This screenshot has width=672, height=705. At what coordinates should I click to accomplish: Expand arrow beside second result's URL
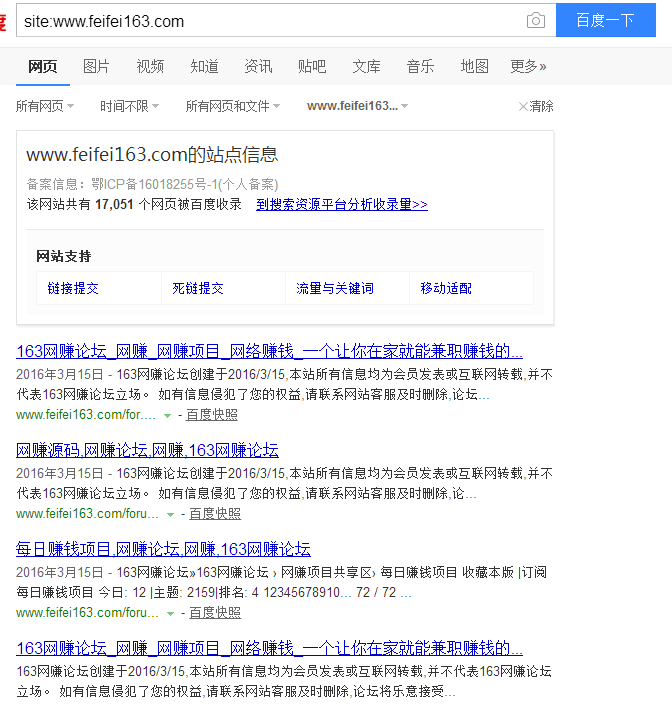170,514
